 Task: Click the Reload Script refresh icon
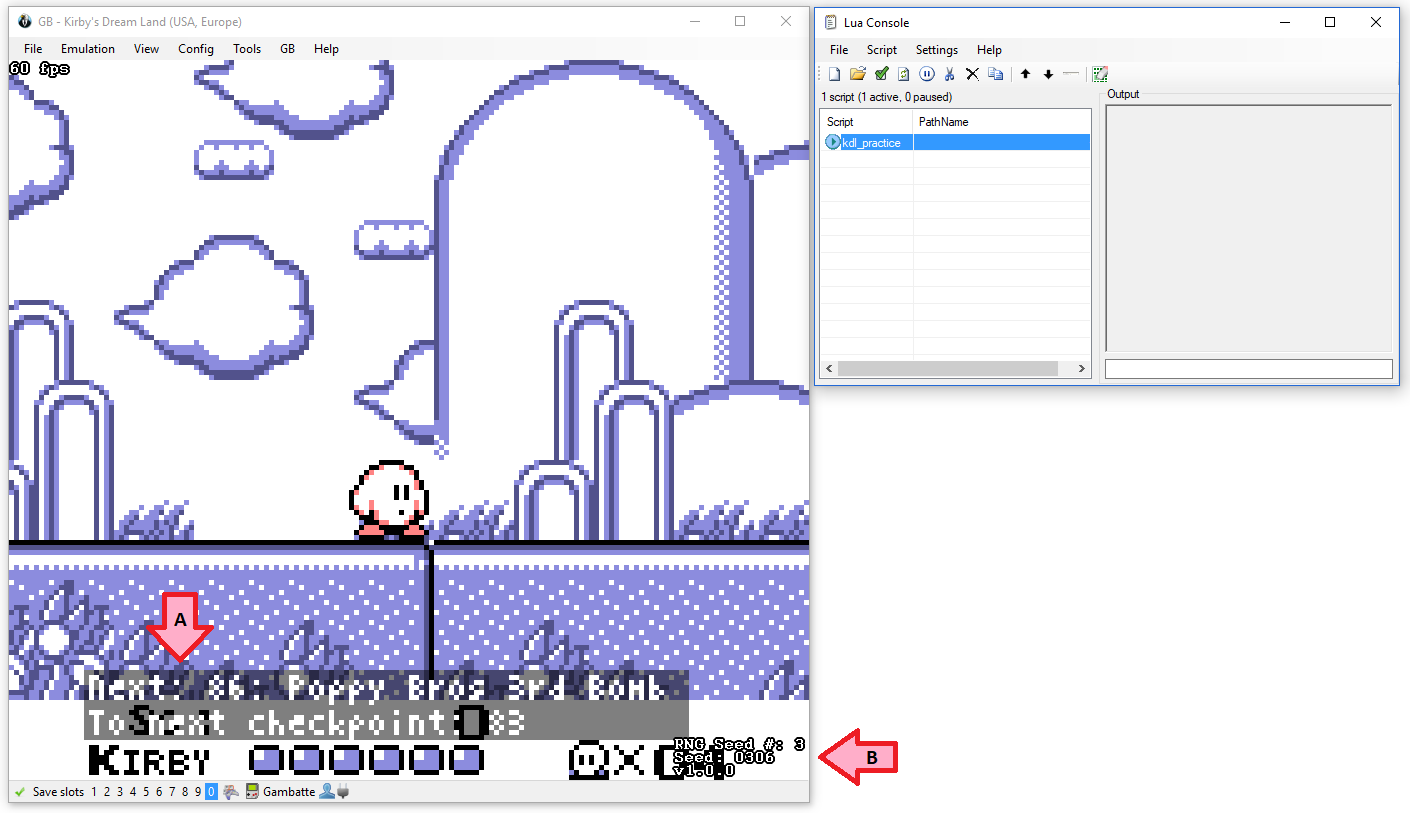903,74
